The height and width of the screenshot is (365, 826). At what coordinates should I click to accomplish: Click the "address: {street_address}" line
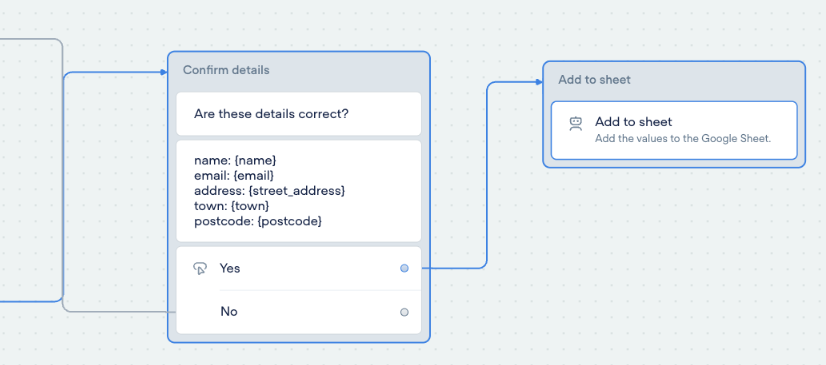(269, 190)
